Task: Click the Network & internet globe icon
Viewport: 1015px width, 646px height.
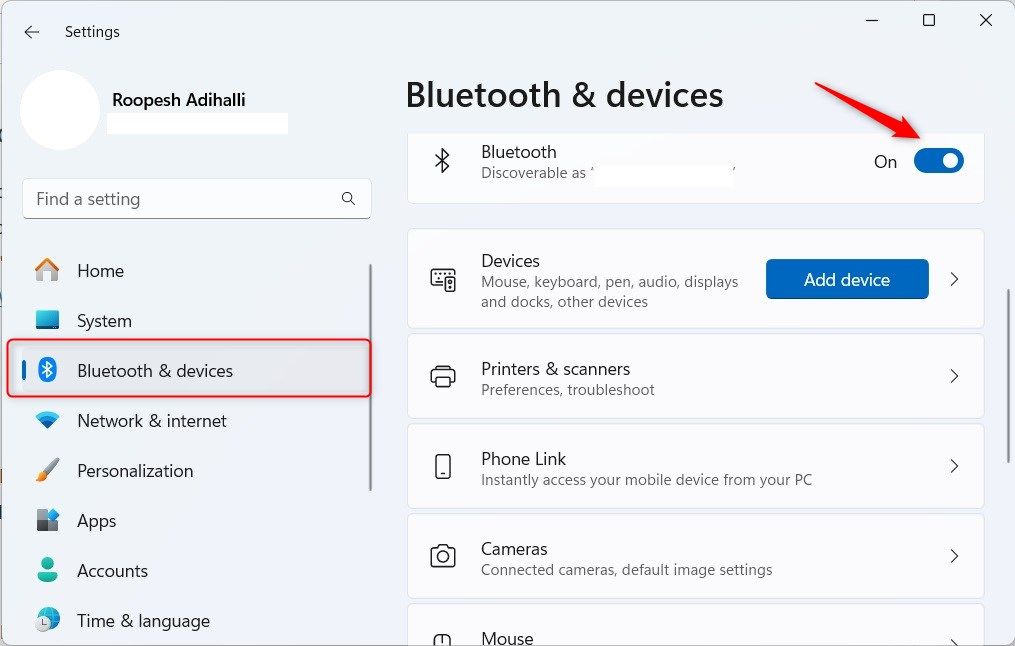Action: (x=47, y=420)
